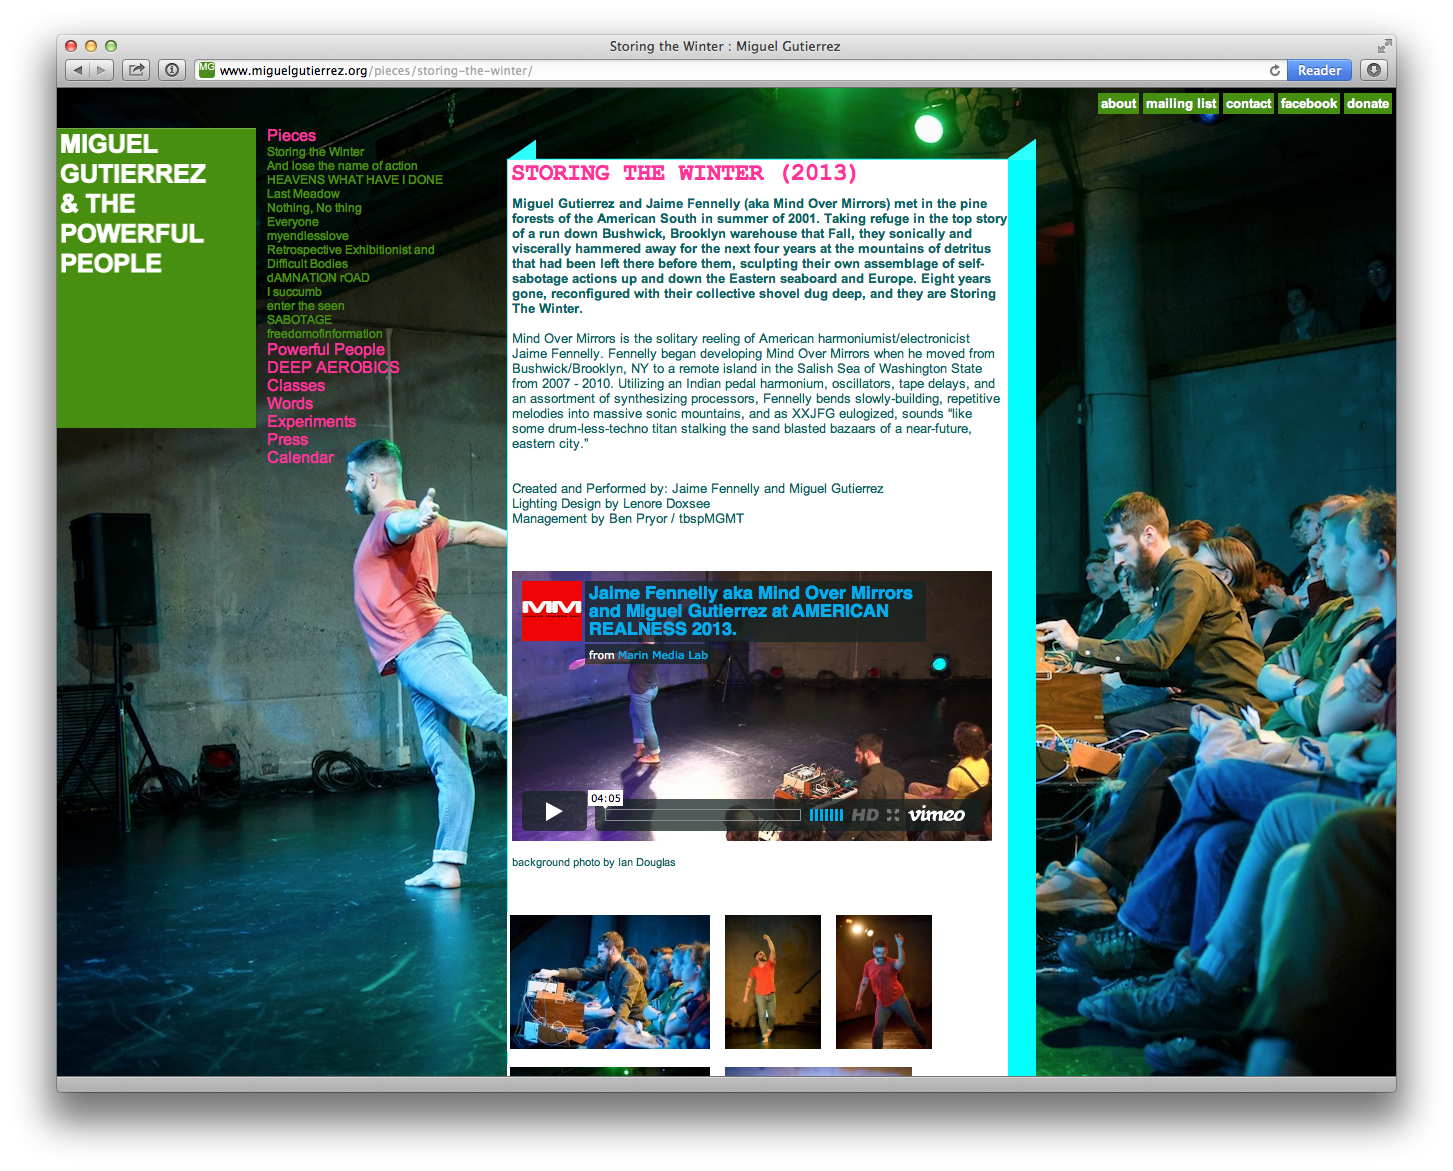Toggle fullscreen on the Vimeo player
This screenshot has width=1453, height=1171.
click(891, 815)
